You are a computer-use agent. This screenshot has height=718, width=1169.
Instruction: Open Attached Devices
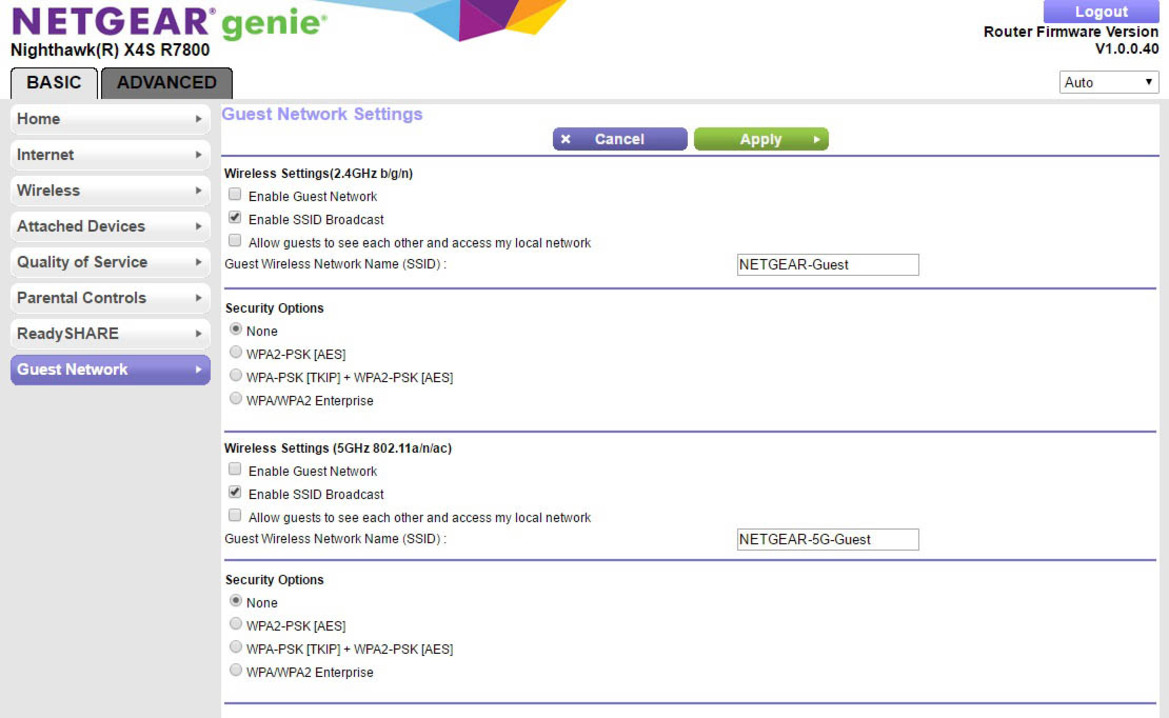pos(110,227)
